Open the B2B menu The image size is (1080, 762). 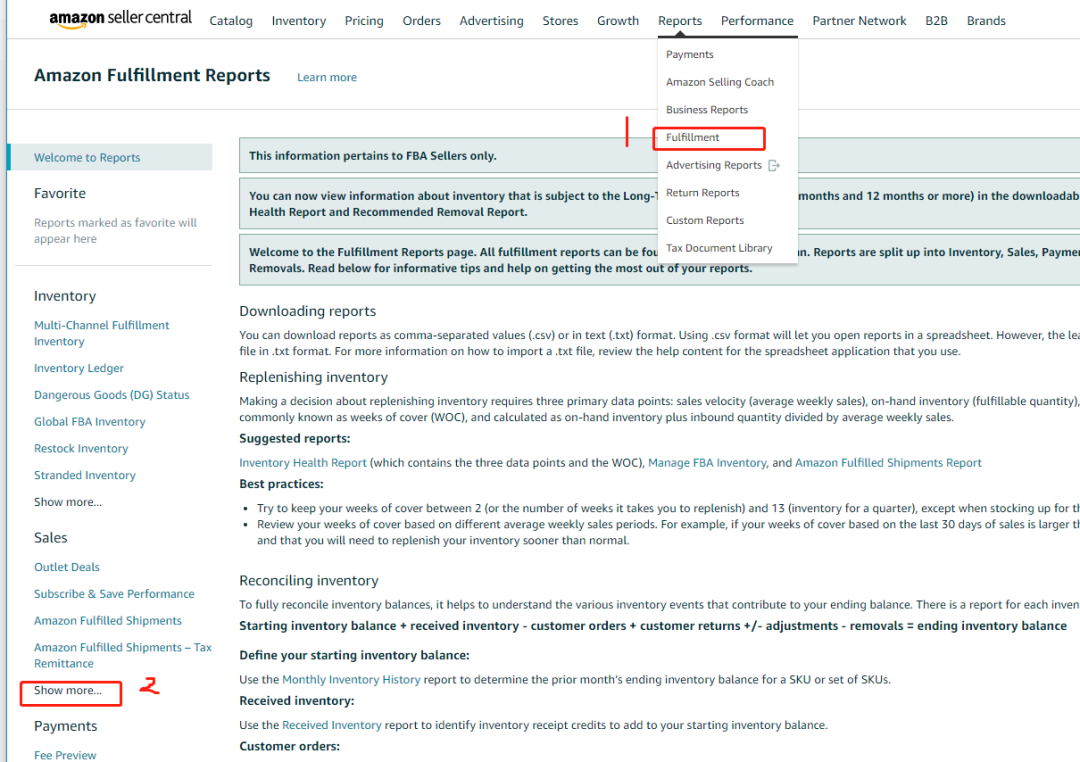936,21
